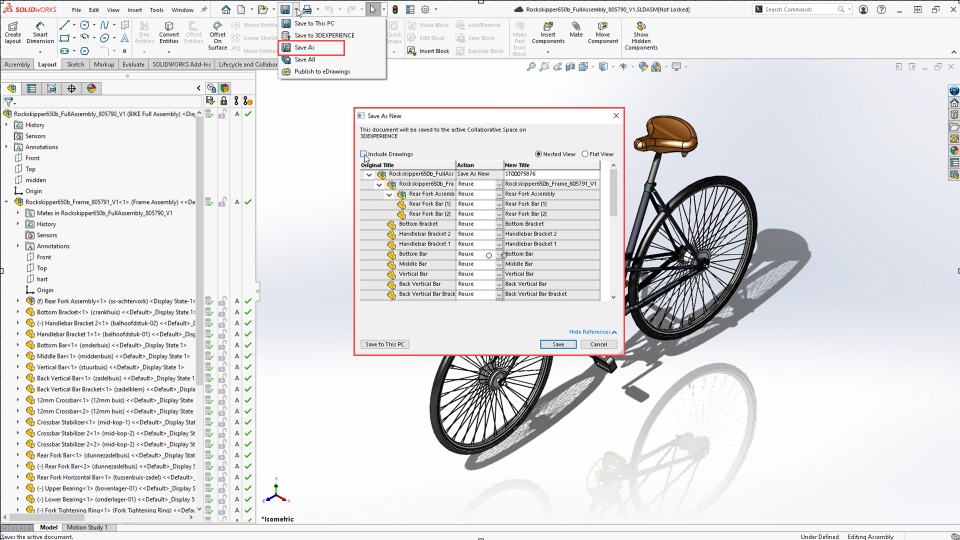Open the DisplayManager color ball tab
The width and height of the screenshot is (960, 540).
[91, 88]
